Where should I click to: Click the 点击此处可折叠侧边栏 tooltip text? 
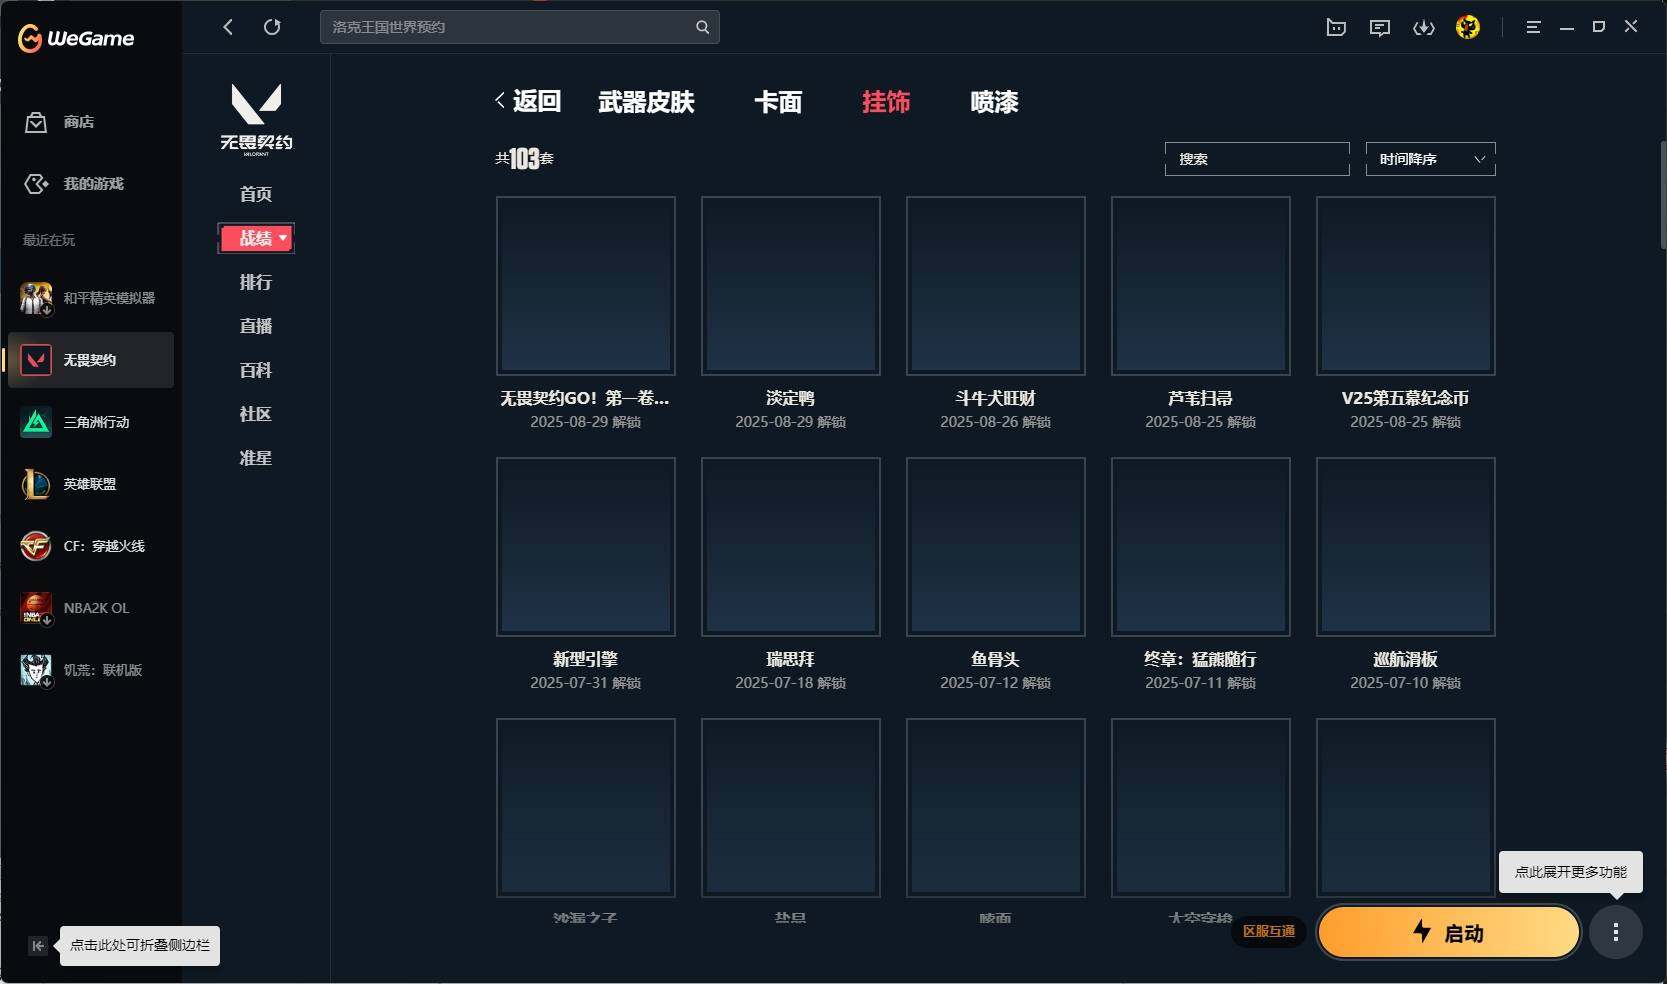pos(140,946)
